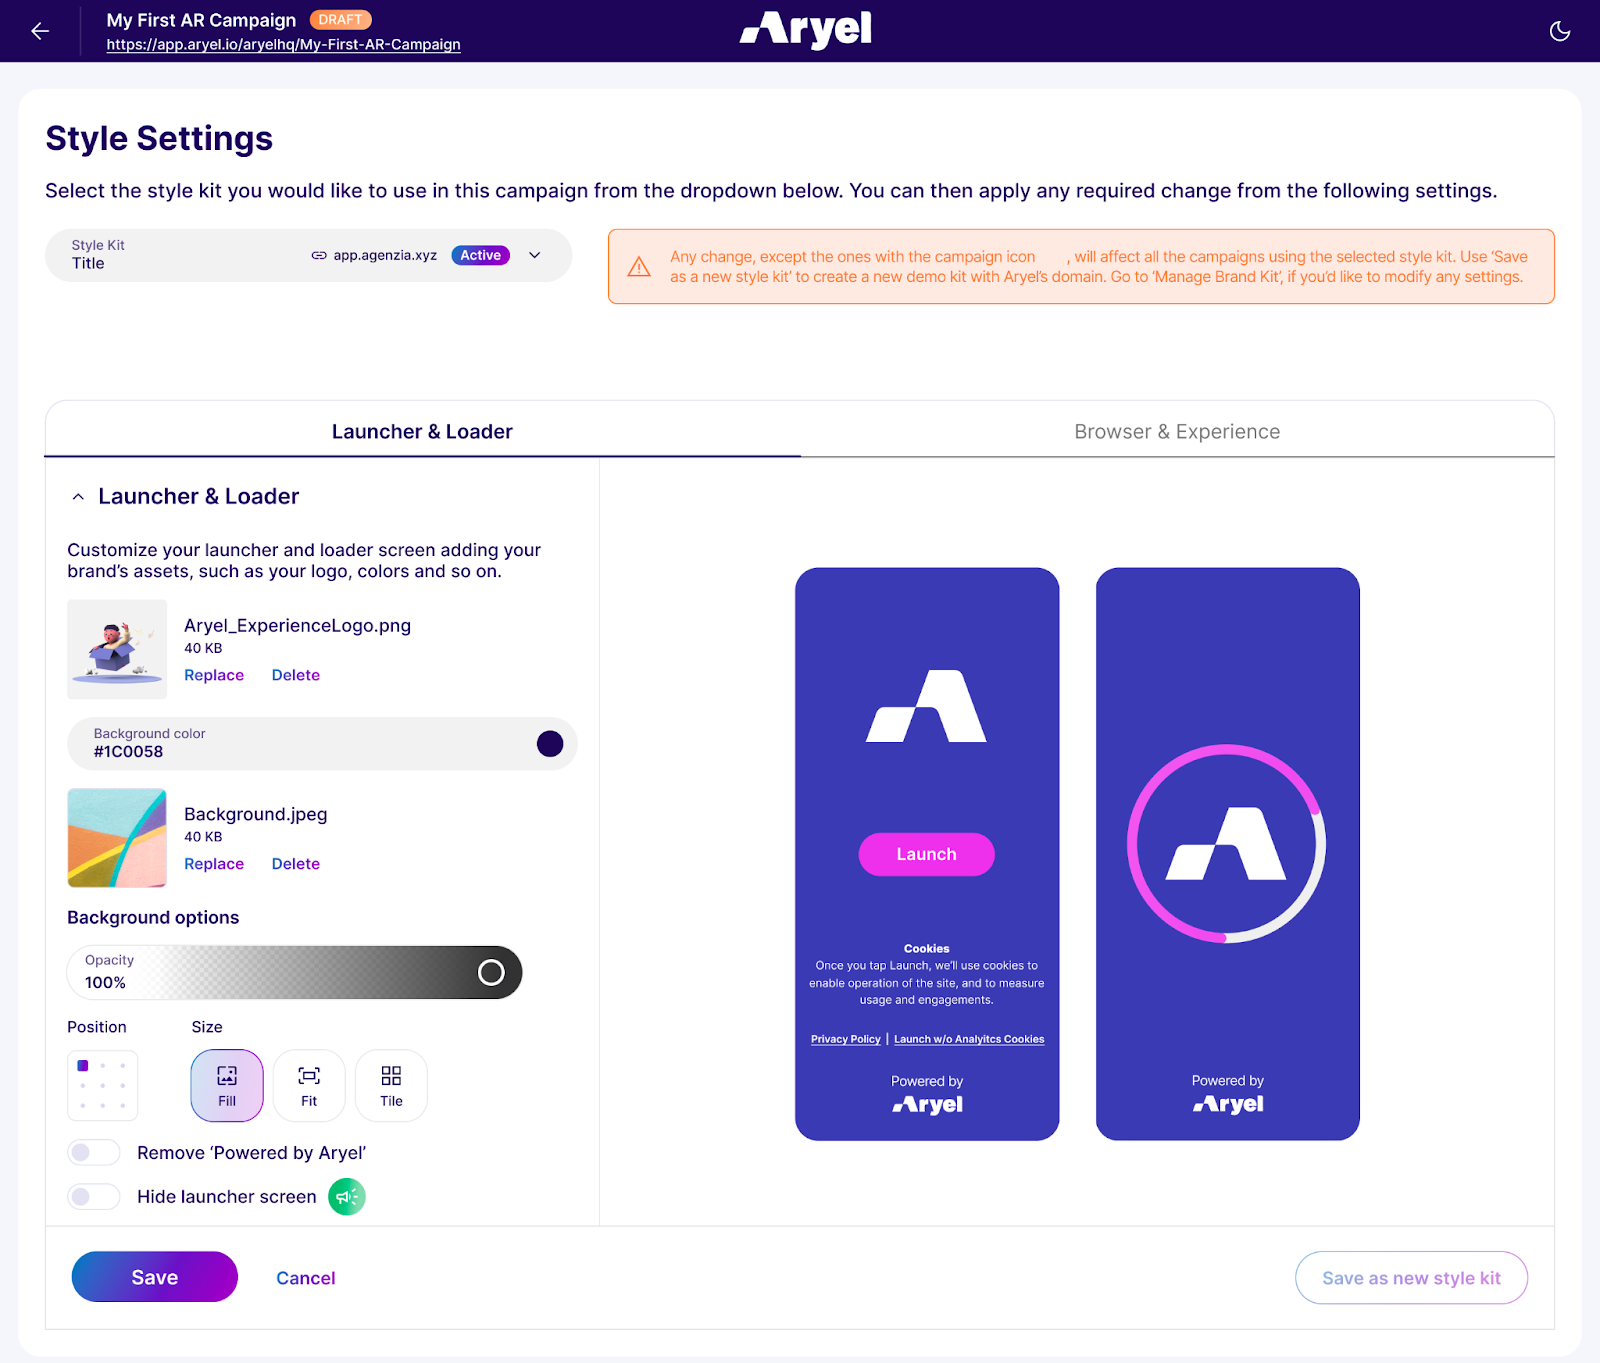Open background color swatch picker

[550, 743]
